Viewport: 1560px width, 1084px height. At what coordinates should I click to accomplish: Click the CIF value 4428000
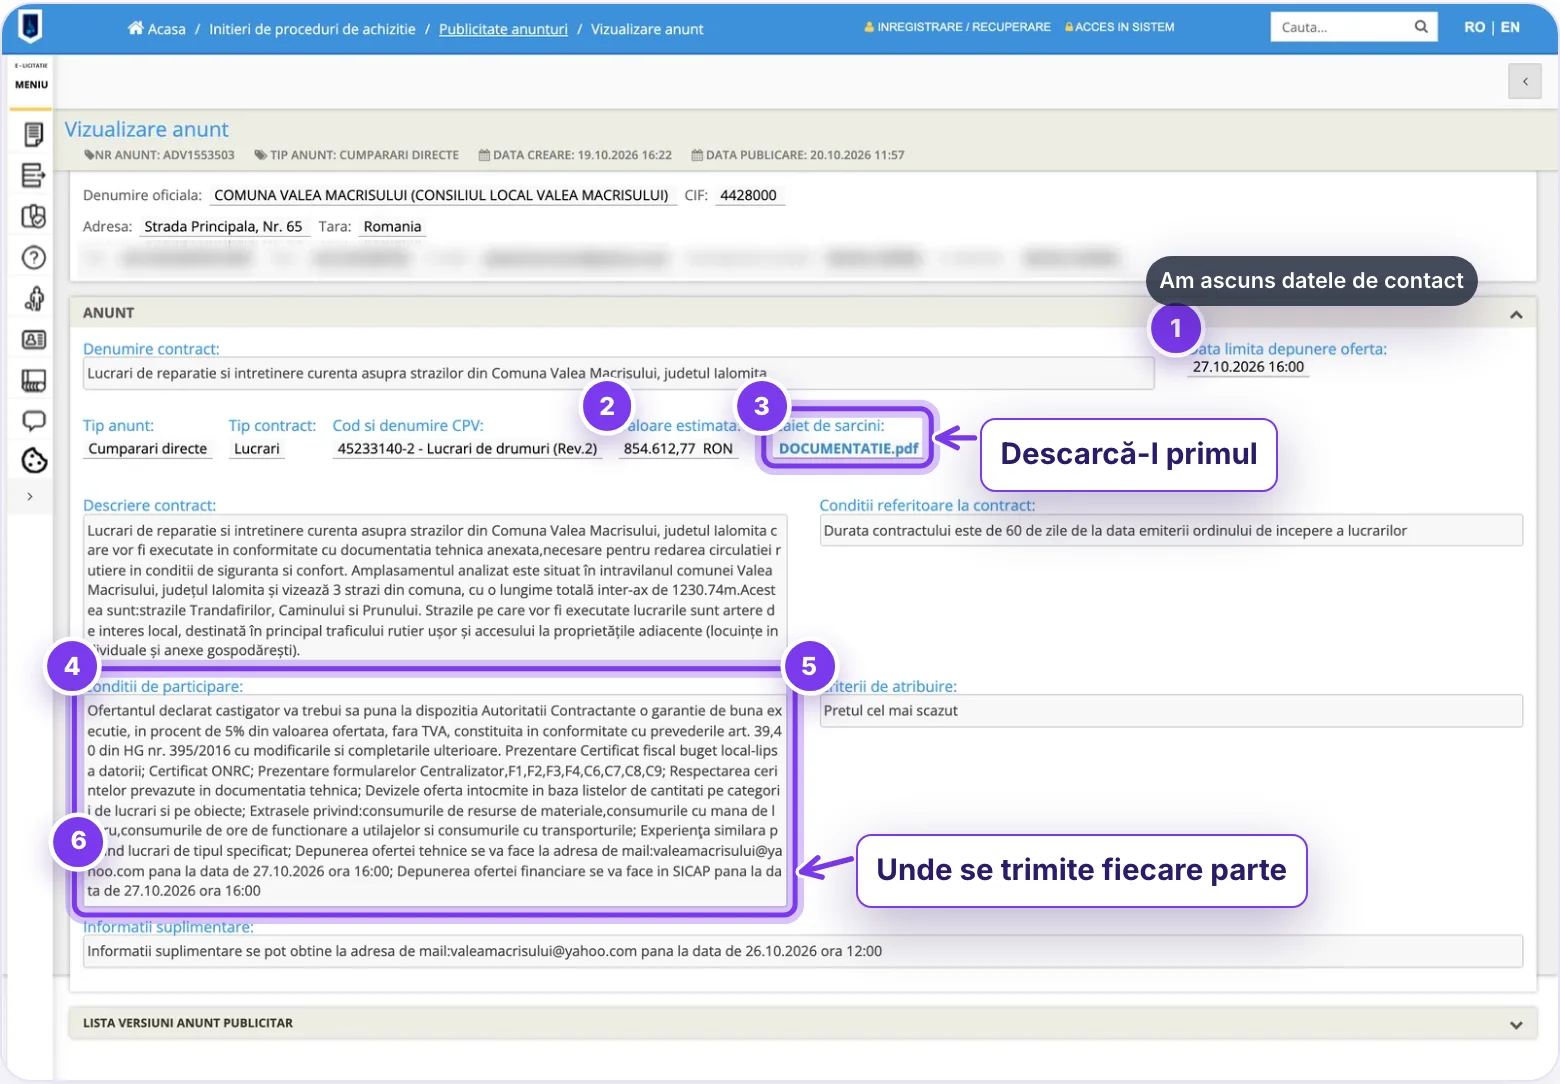click(748, 195)
